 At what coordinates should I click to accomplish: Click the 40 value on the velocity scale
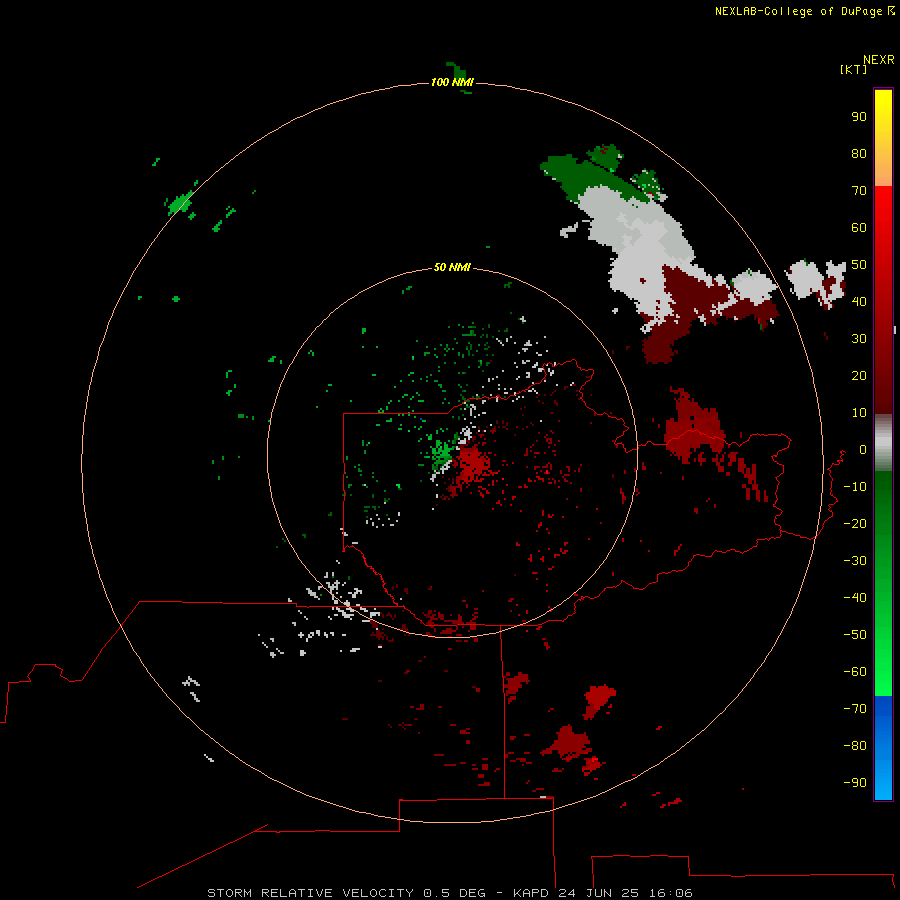coord(859,302)
